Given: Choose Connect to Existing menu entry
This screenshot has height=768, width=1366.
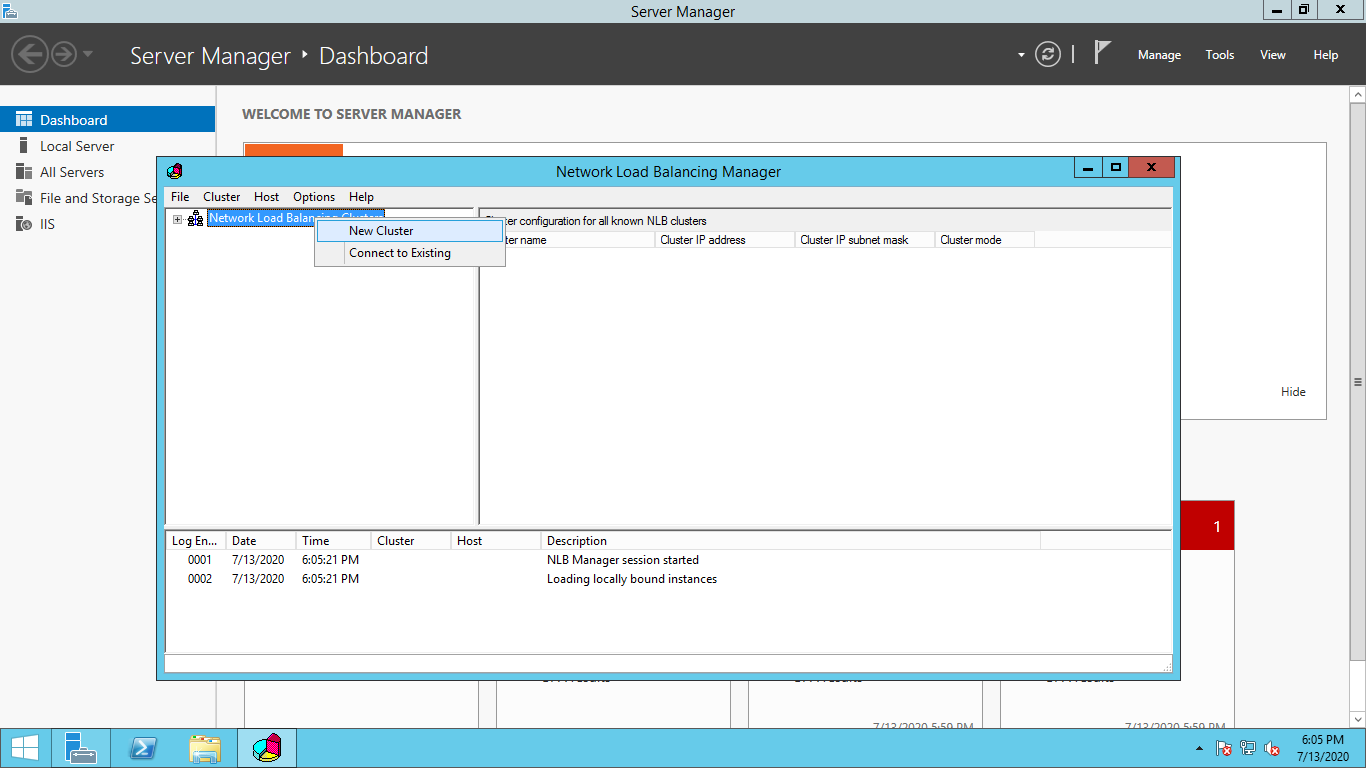Looking at the screenshot, I should pos(400,254).
